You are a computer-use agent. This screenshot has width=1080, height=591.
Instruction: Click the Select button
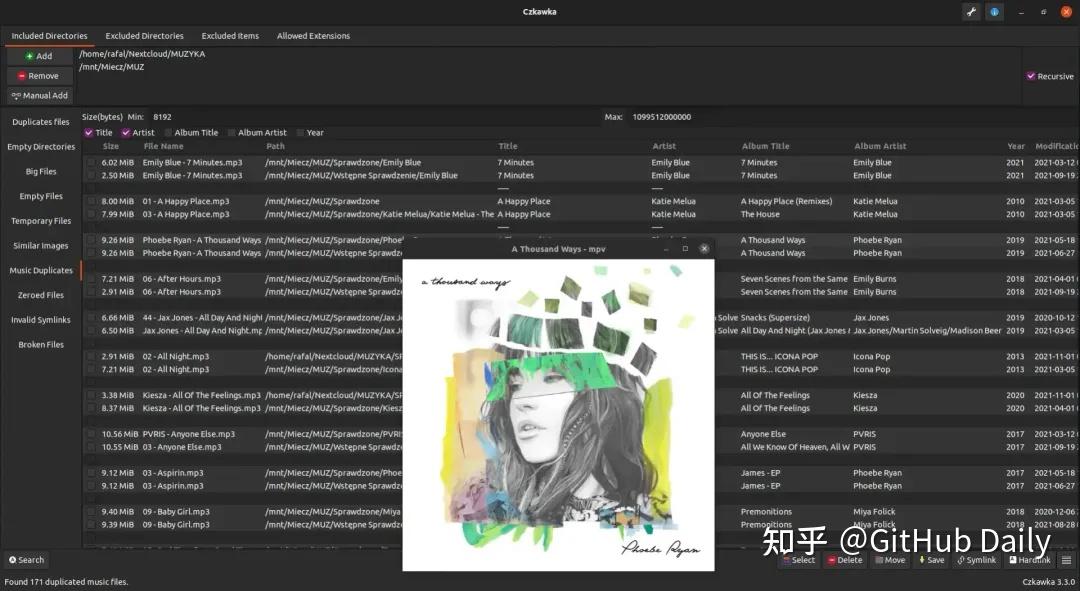pos(798,560)
